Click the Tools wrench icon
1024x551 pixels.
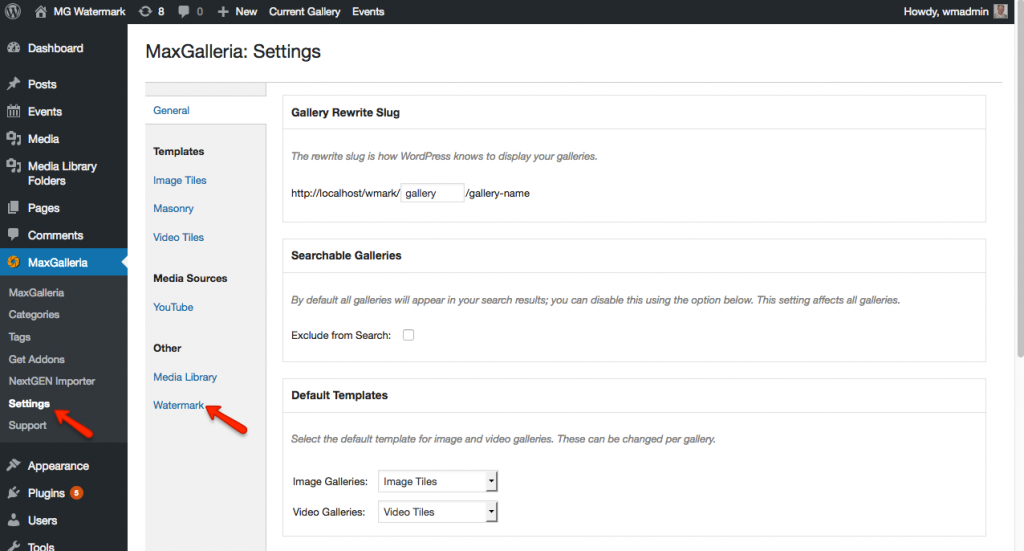(14, 545)
